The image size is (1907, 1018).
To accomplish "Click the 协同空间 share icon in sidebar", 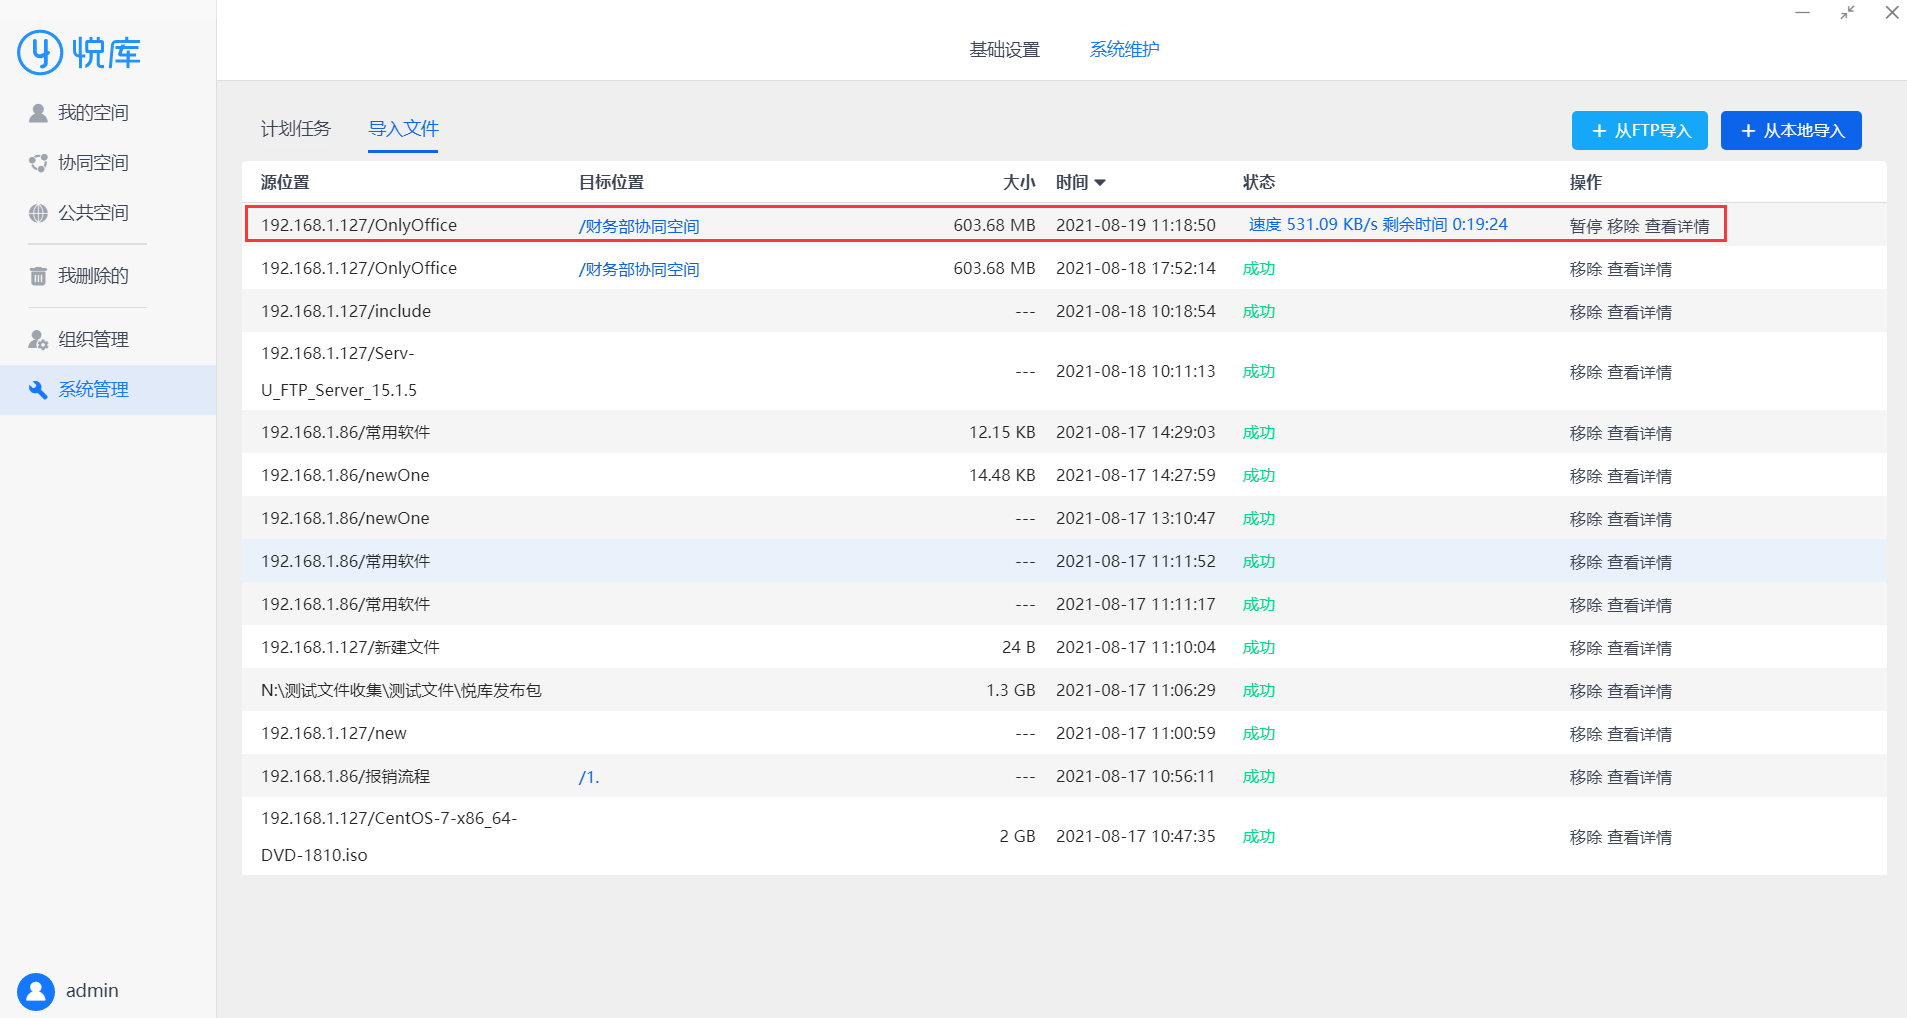I will tap(38, 163).
